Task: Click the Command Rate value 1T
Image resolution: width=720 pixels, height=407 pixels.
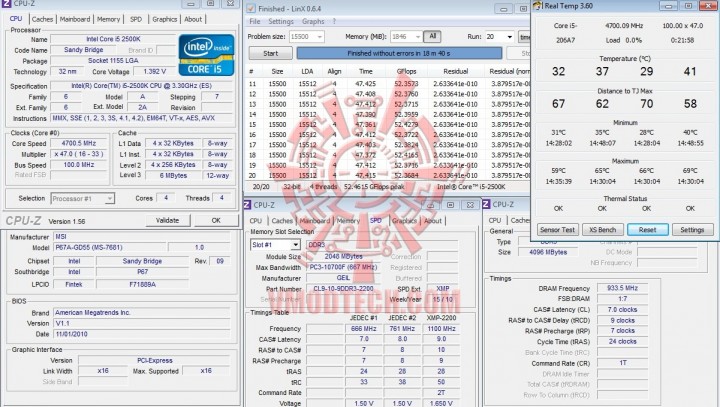Action: coord(622,363)
